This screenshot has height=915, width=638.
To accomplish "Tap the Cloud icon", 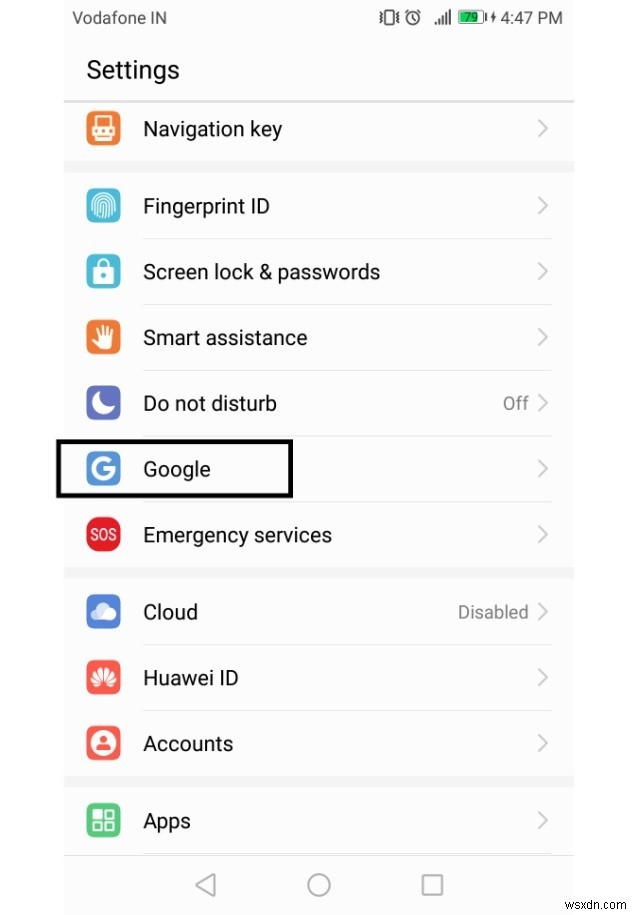I will [103, 612].
